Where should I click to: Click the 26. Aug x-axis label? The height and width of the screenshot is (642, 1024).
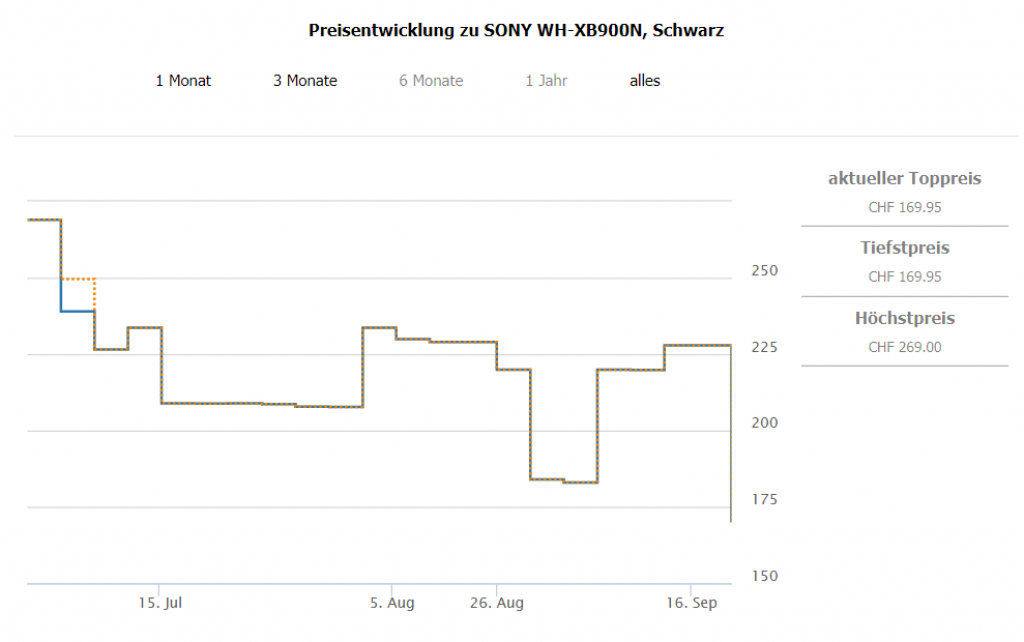(x=497, y=603)
